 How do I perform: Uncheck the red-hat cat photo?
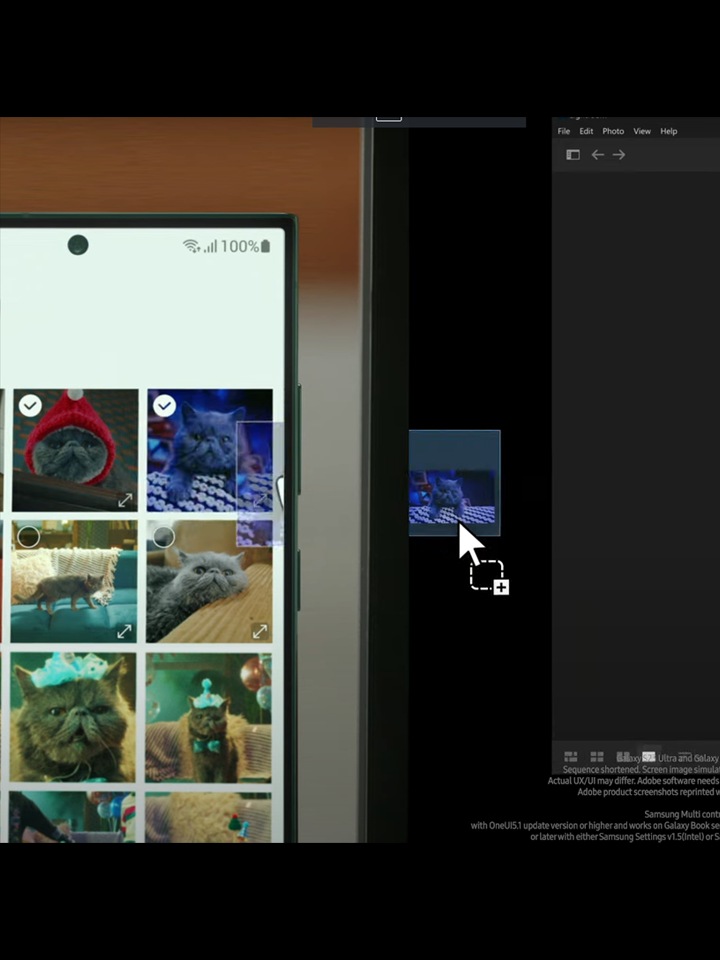(30, 405)
